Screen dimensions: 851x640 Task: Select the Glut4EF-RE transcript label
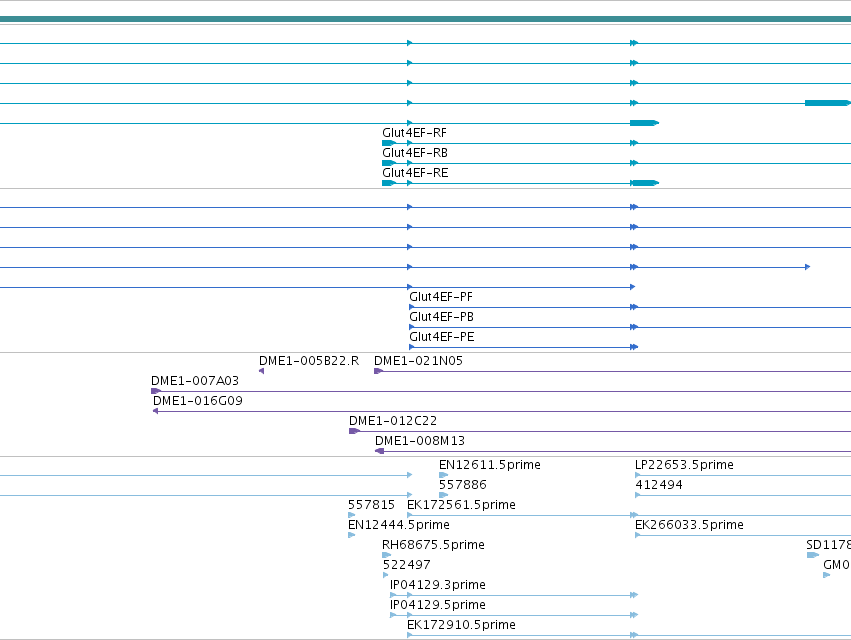(415, 173)
